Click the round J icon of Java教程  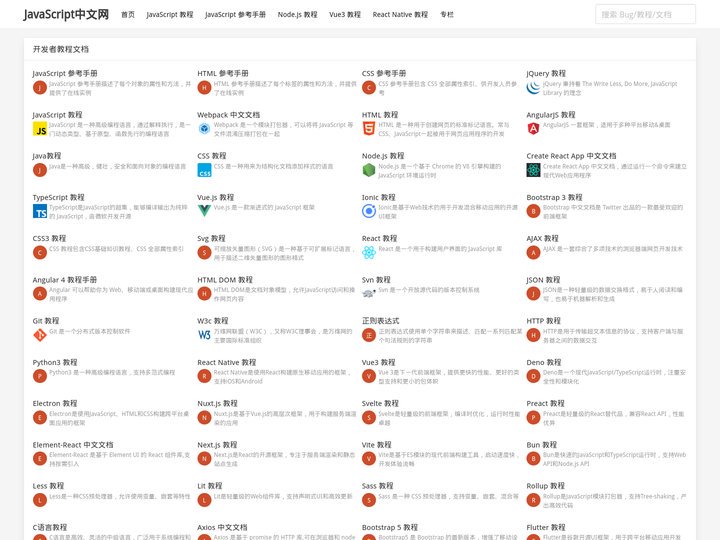pos(40,170)
